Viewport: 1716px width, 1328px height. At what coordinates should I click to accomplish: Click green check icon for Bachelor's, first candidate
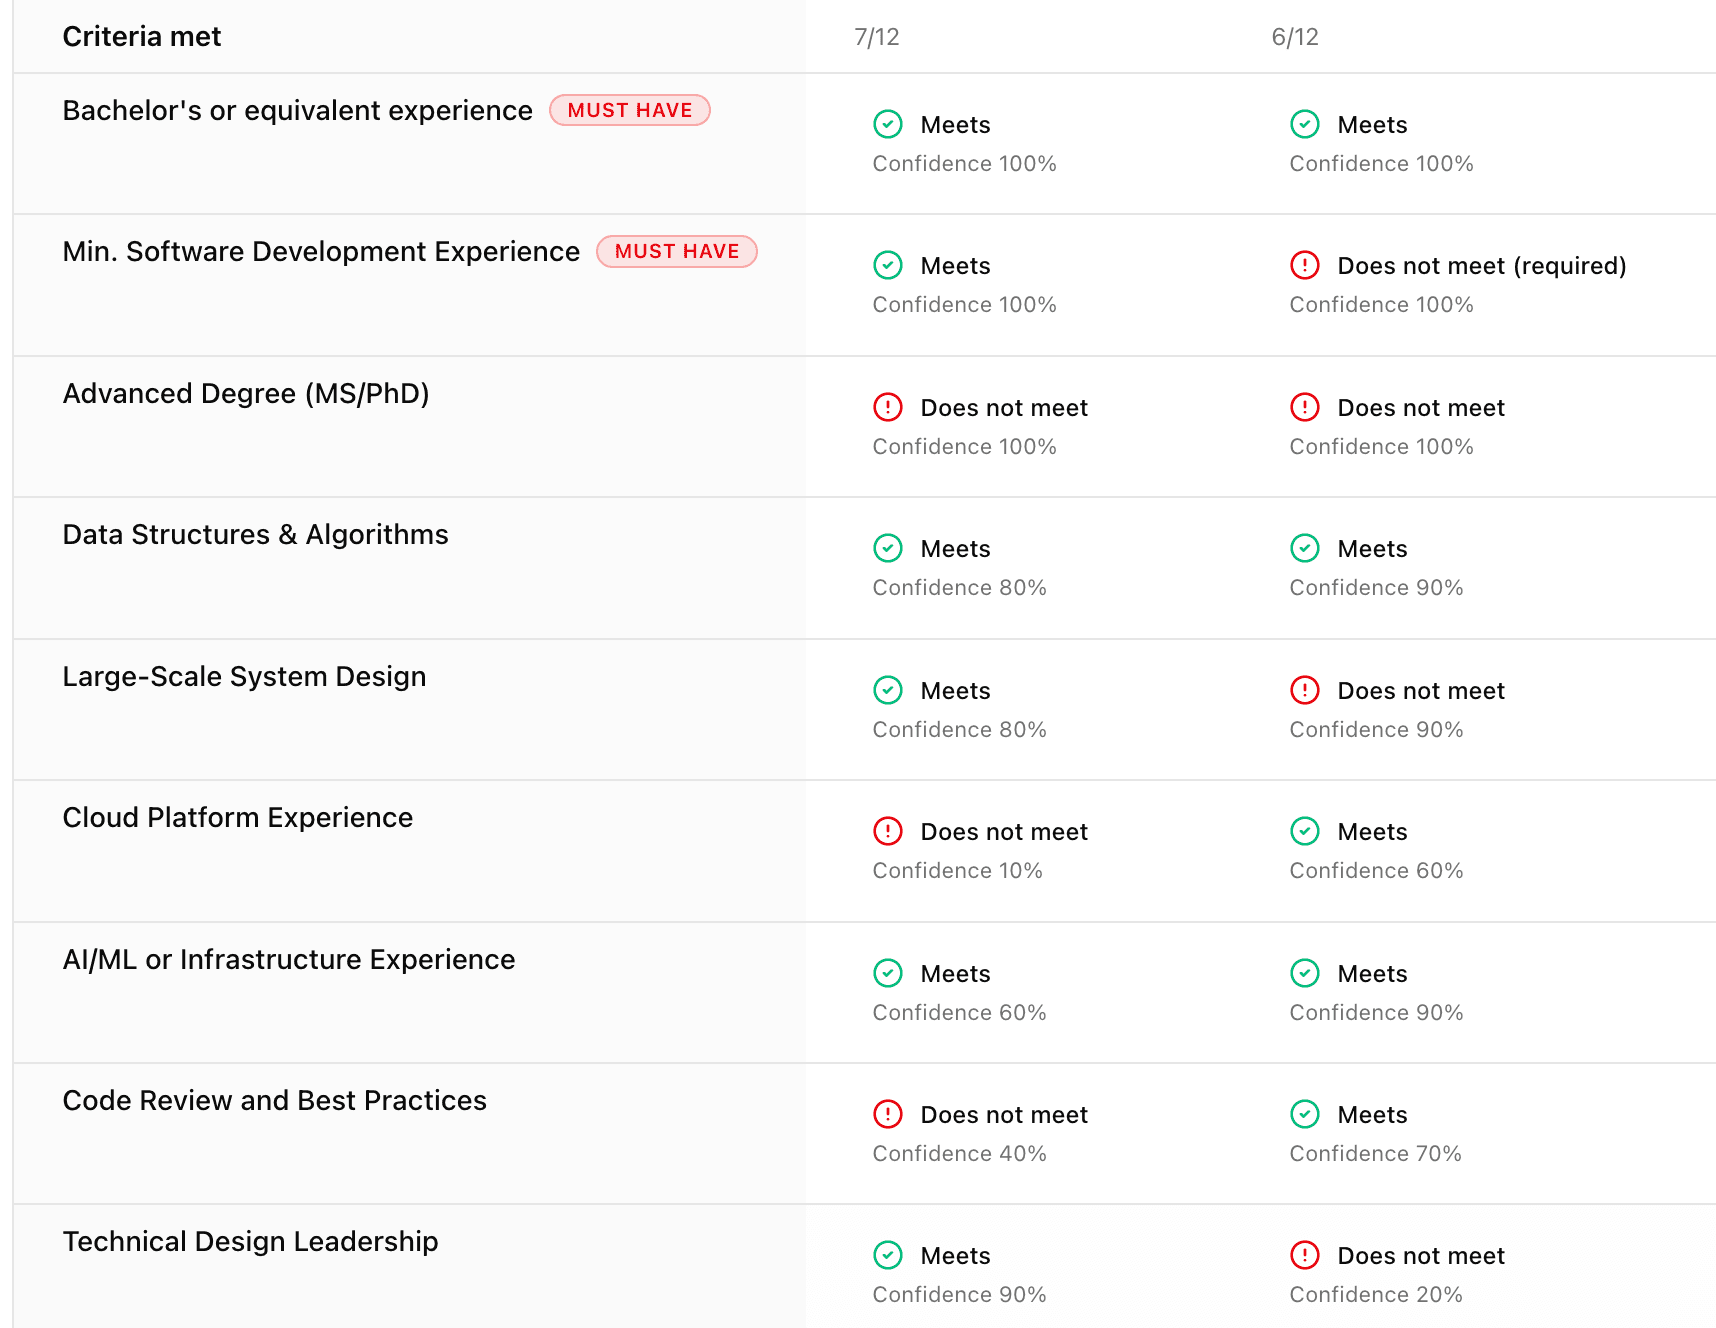point(888,124)
